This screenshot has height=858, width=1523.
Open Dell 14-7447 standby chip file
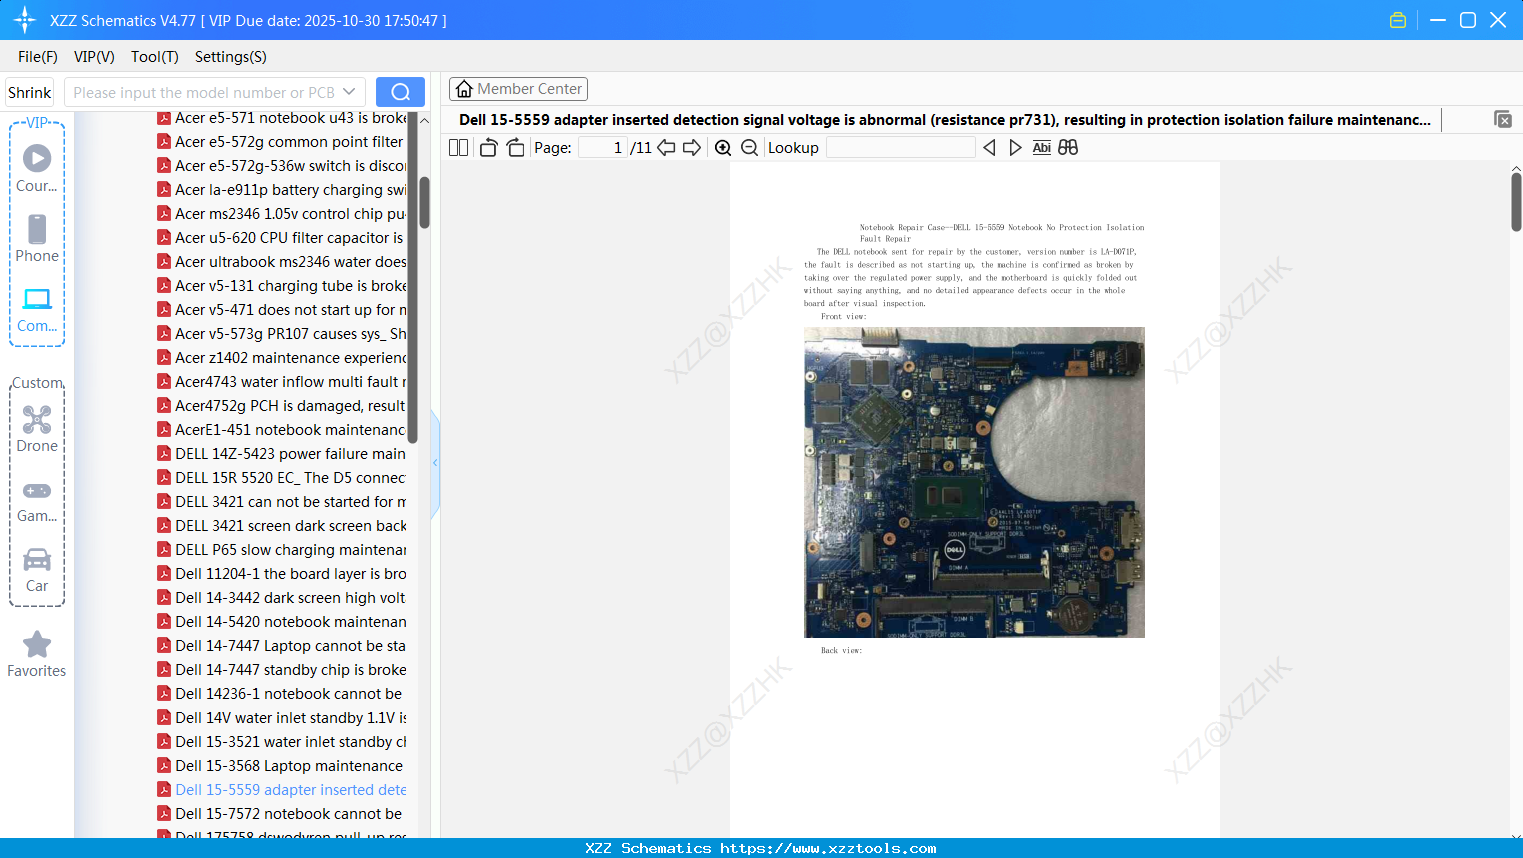pyautogui.click(x=282, y=670)
